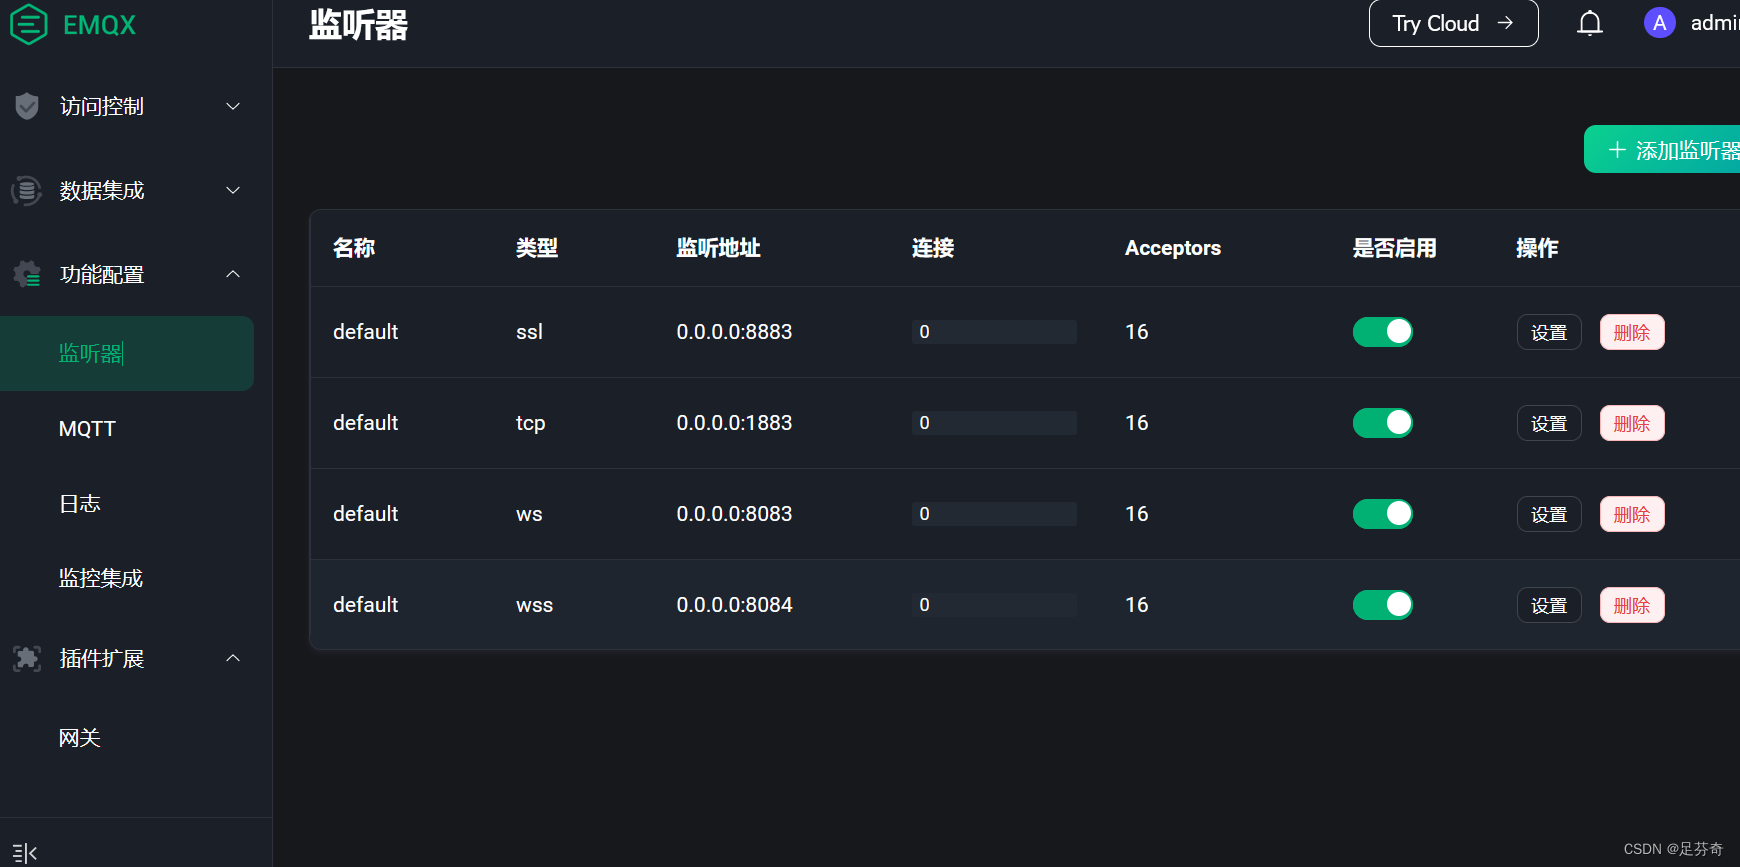Click the 名称 column header

coord(354,248)
